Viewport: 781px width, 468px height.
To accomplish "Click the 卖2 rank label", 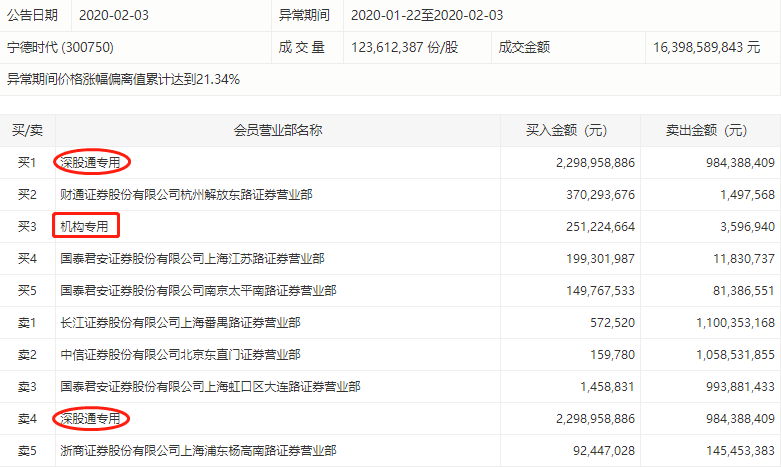I will pos(27,354).
